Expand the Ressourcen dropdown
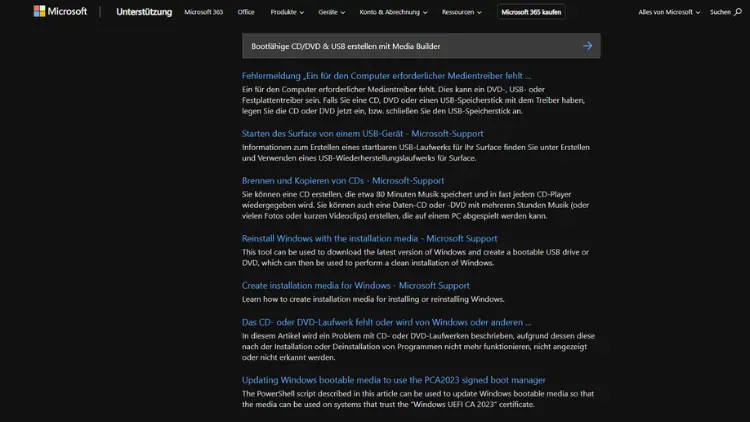750x422 pixels. pyautogui.click(x=462, y=12)
